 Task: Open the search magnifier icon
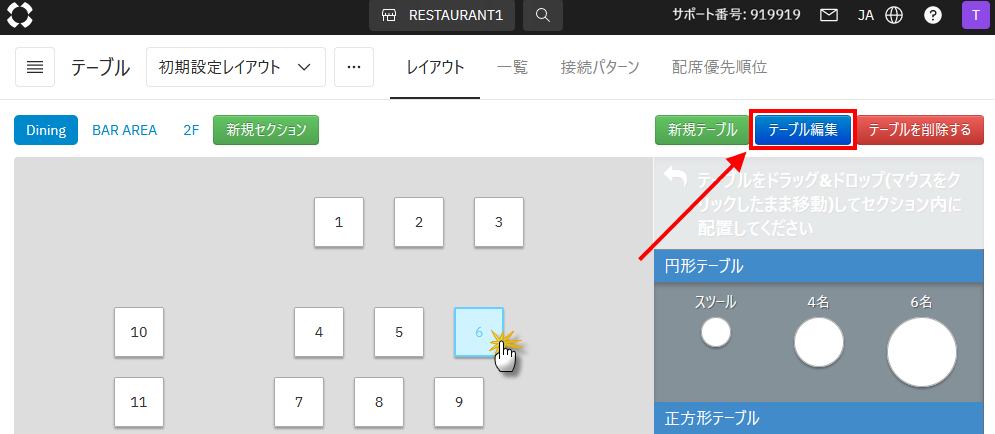click(542, 16)
